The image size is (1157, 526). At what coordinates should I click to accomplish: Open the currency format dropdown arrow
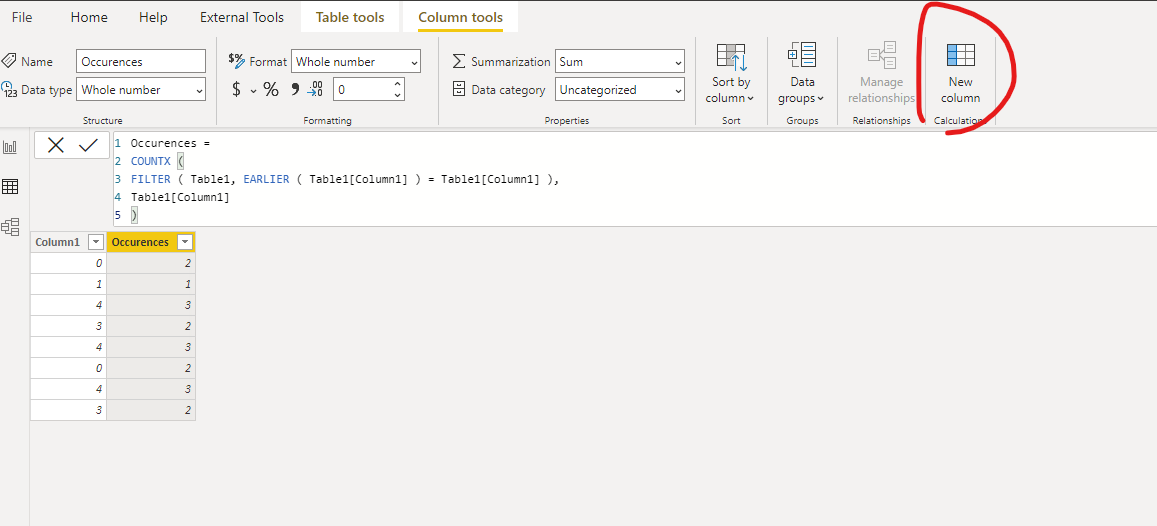tap(253, 91)
